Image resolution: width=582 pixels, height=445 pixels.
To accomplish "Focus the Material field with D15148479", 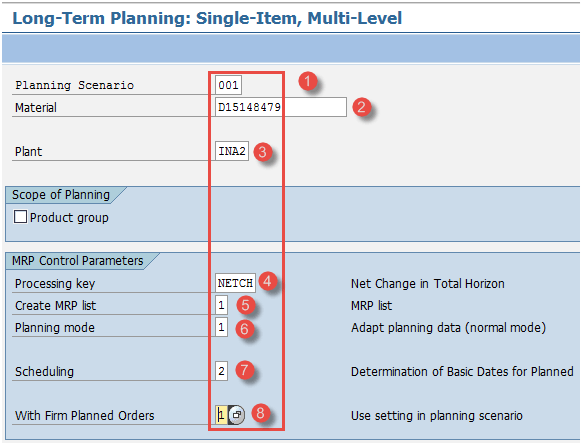I will (281, 107).
